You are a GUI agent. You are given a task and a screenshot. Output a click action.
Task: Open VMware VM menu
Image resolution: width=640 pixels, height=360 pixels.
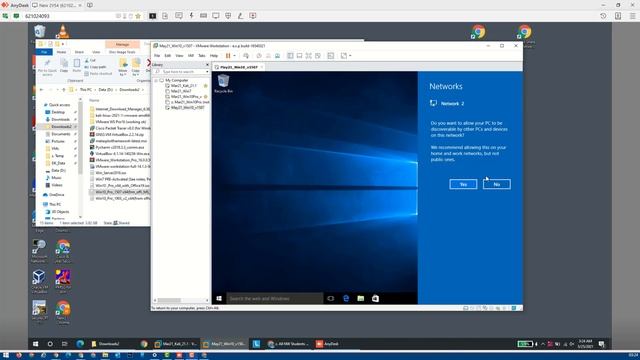191,56
